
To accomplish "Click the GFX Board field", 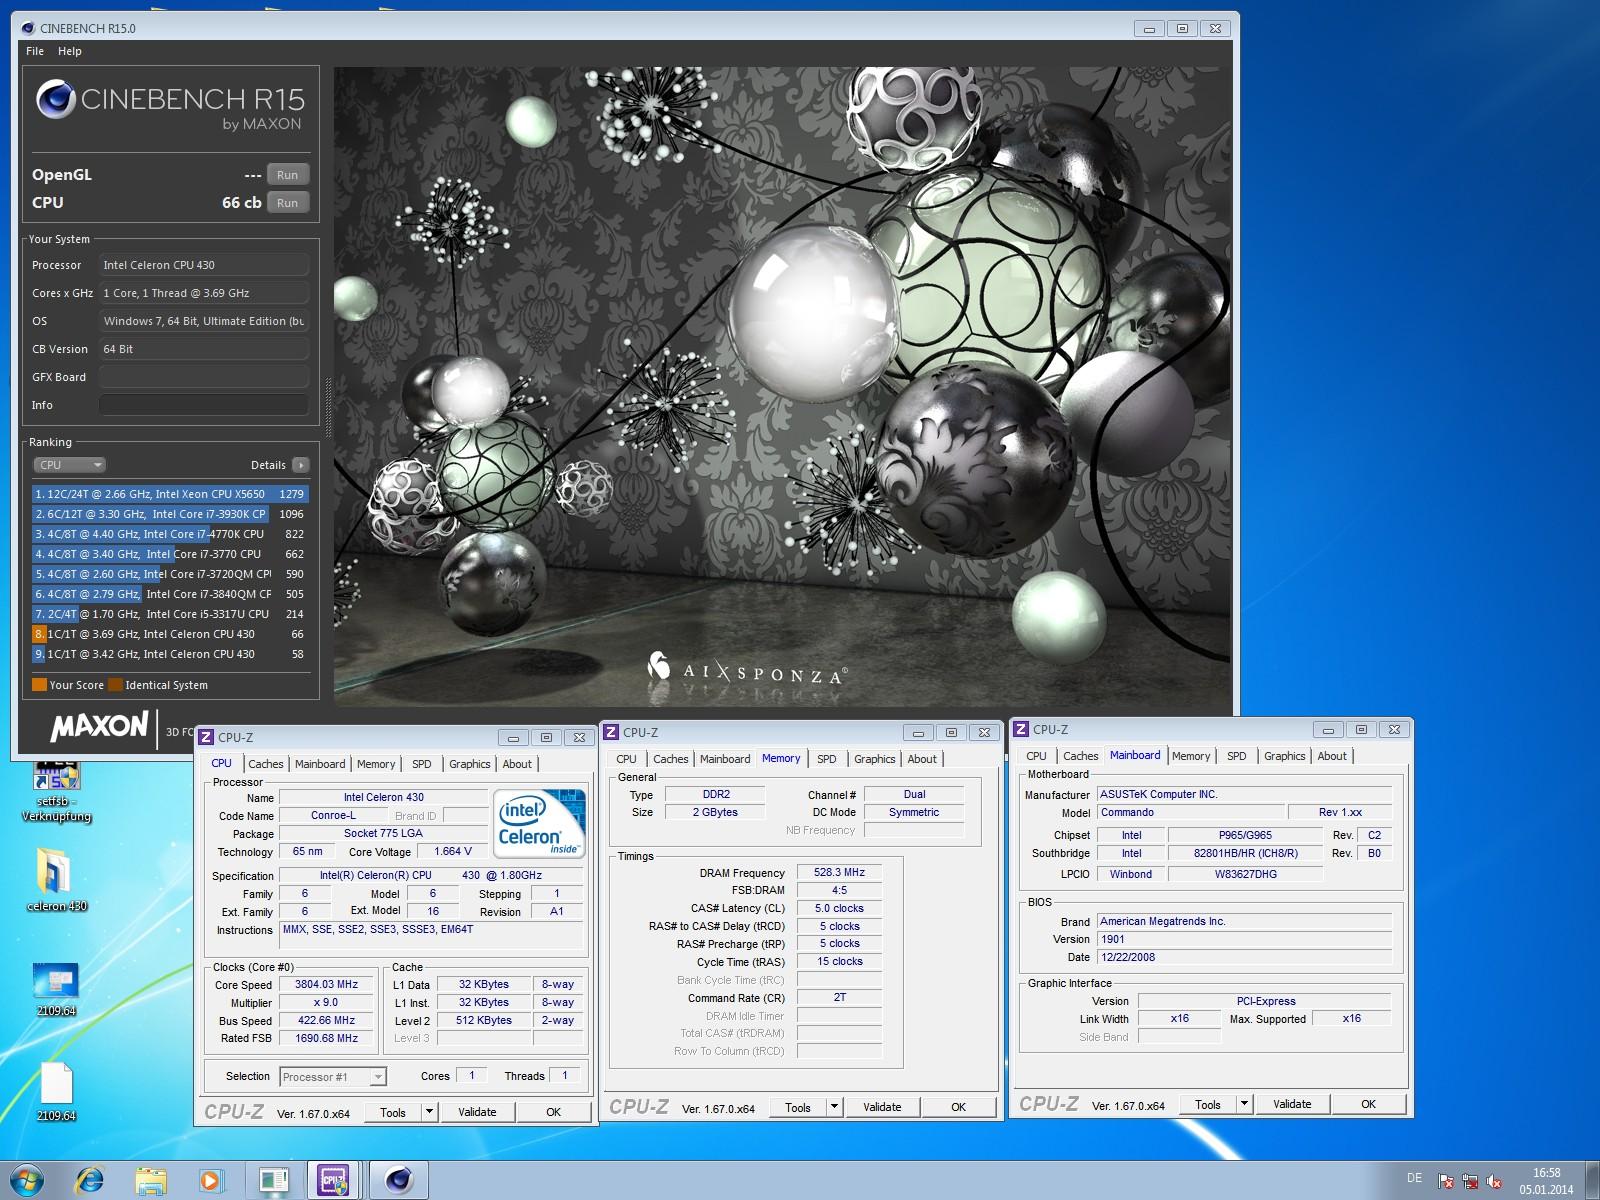I will [x=203, y=377].
